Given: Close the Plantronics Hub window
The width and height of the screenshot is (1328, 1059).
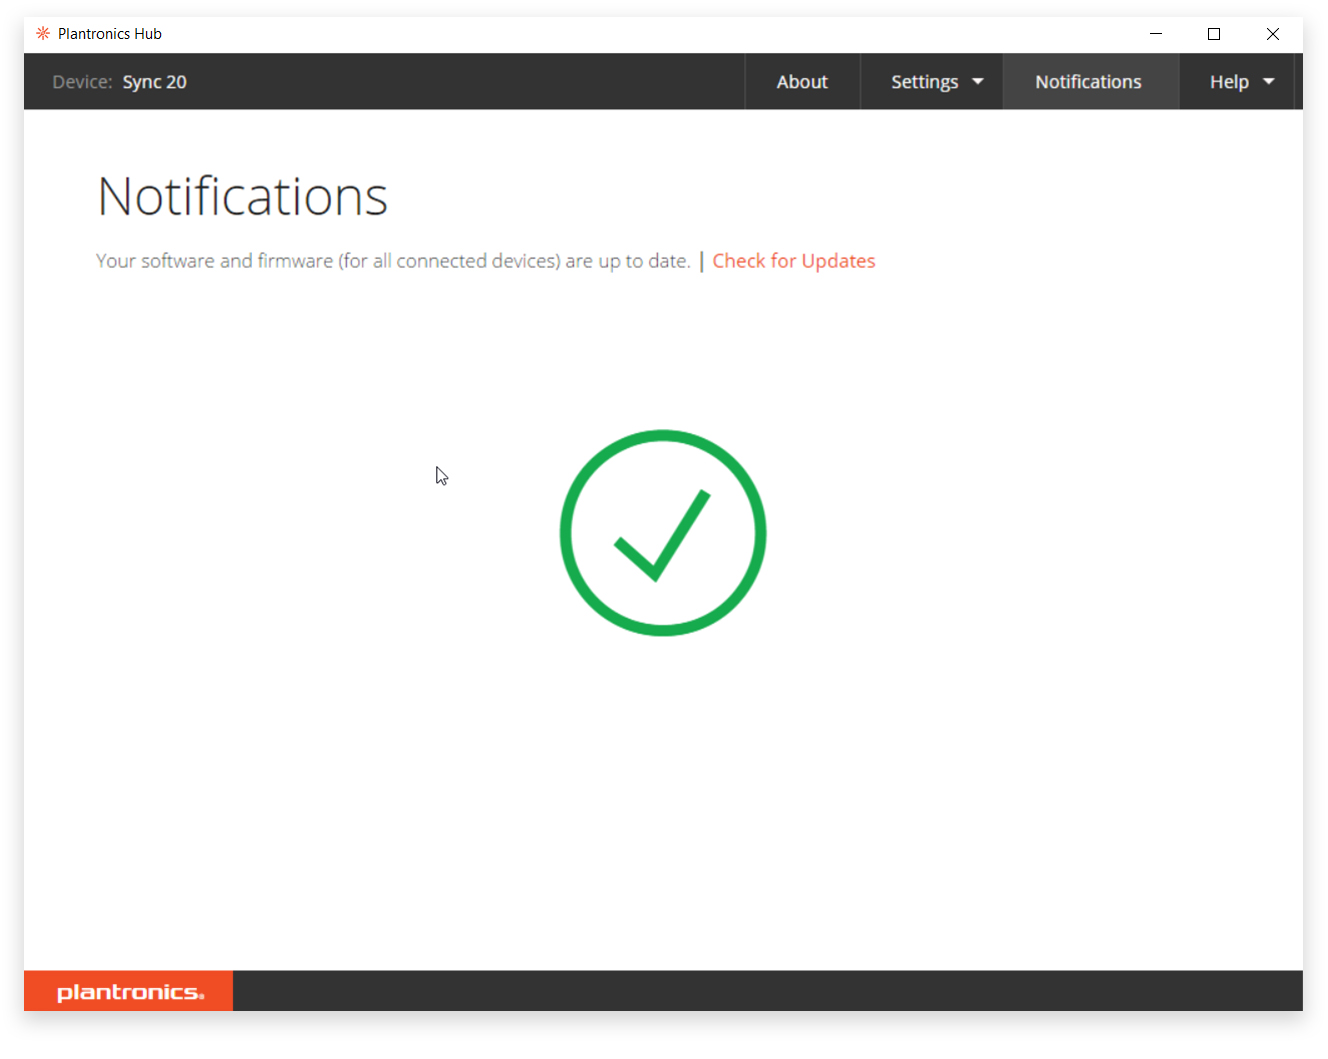Looking at the screenshot, I should click(x=1272, y=34).
